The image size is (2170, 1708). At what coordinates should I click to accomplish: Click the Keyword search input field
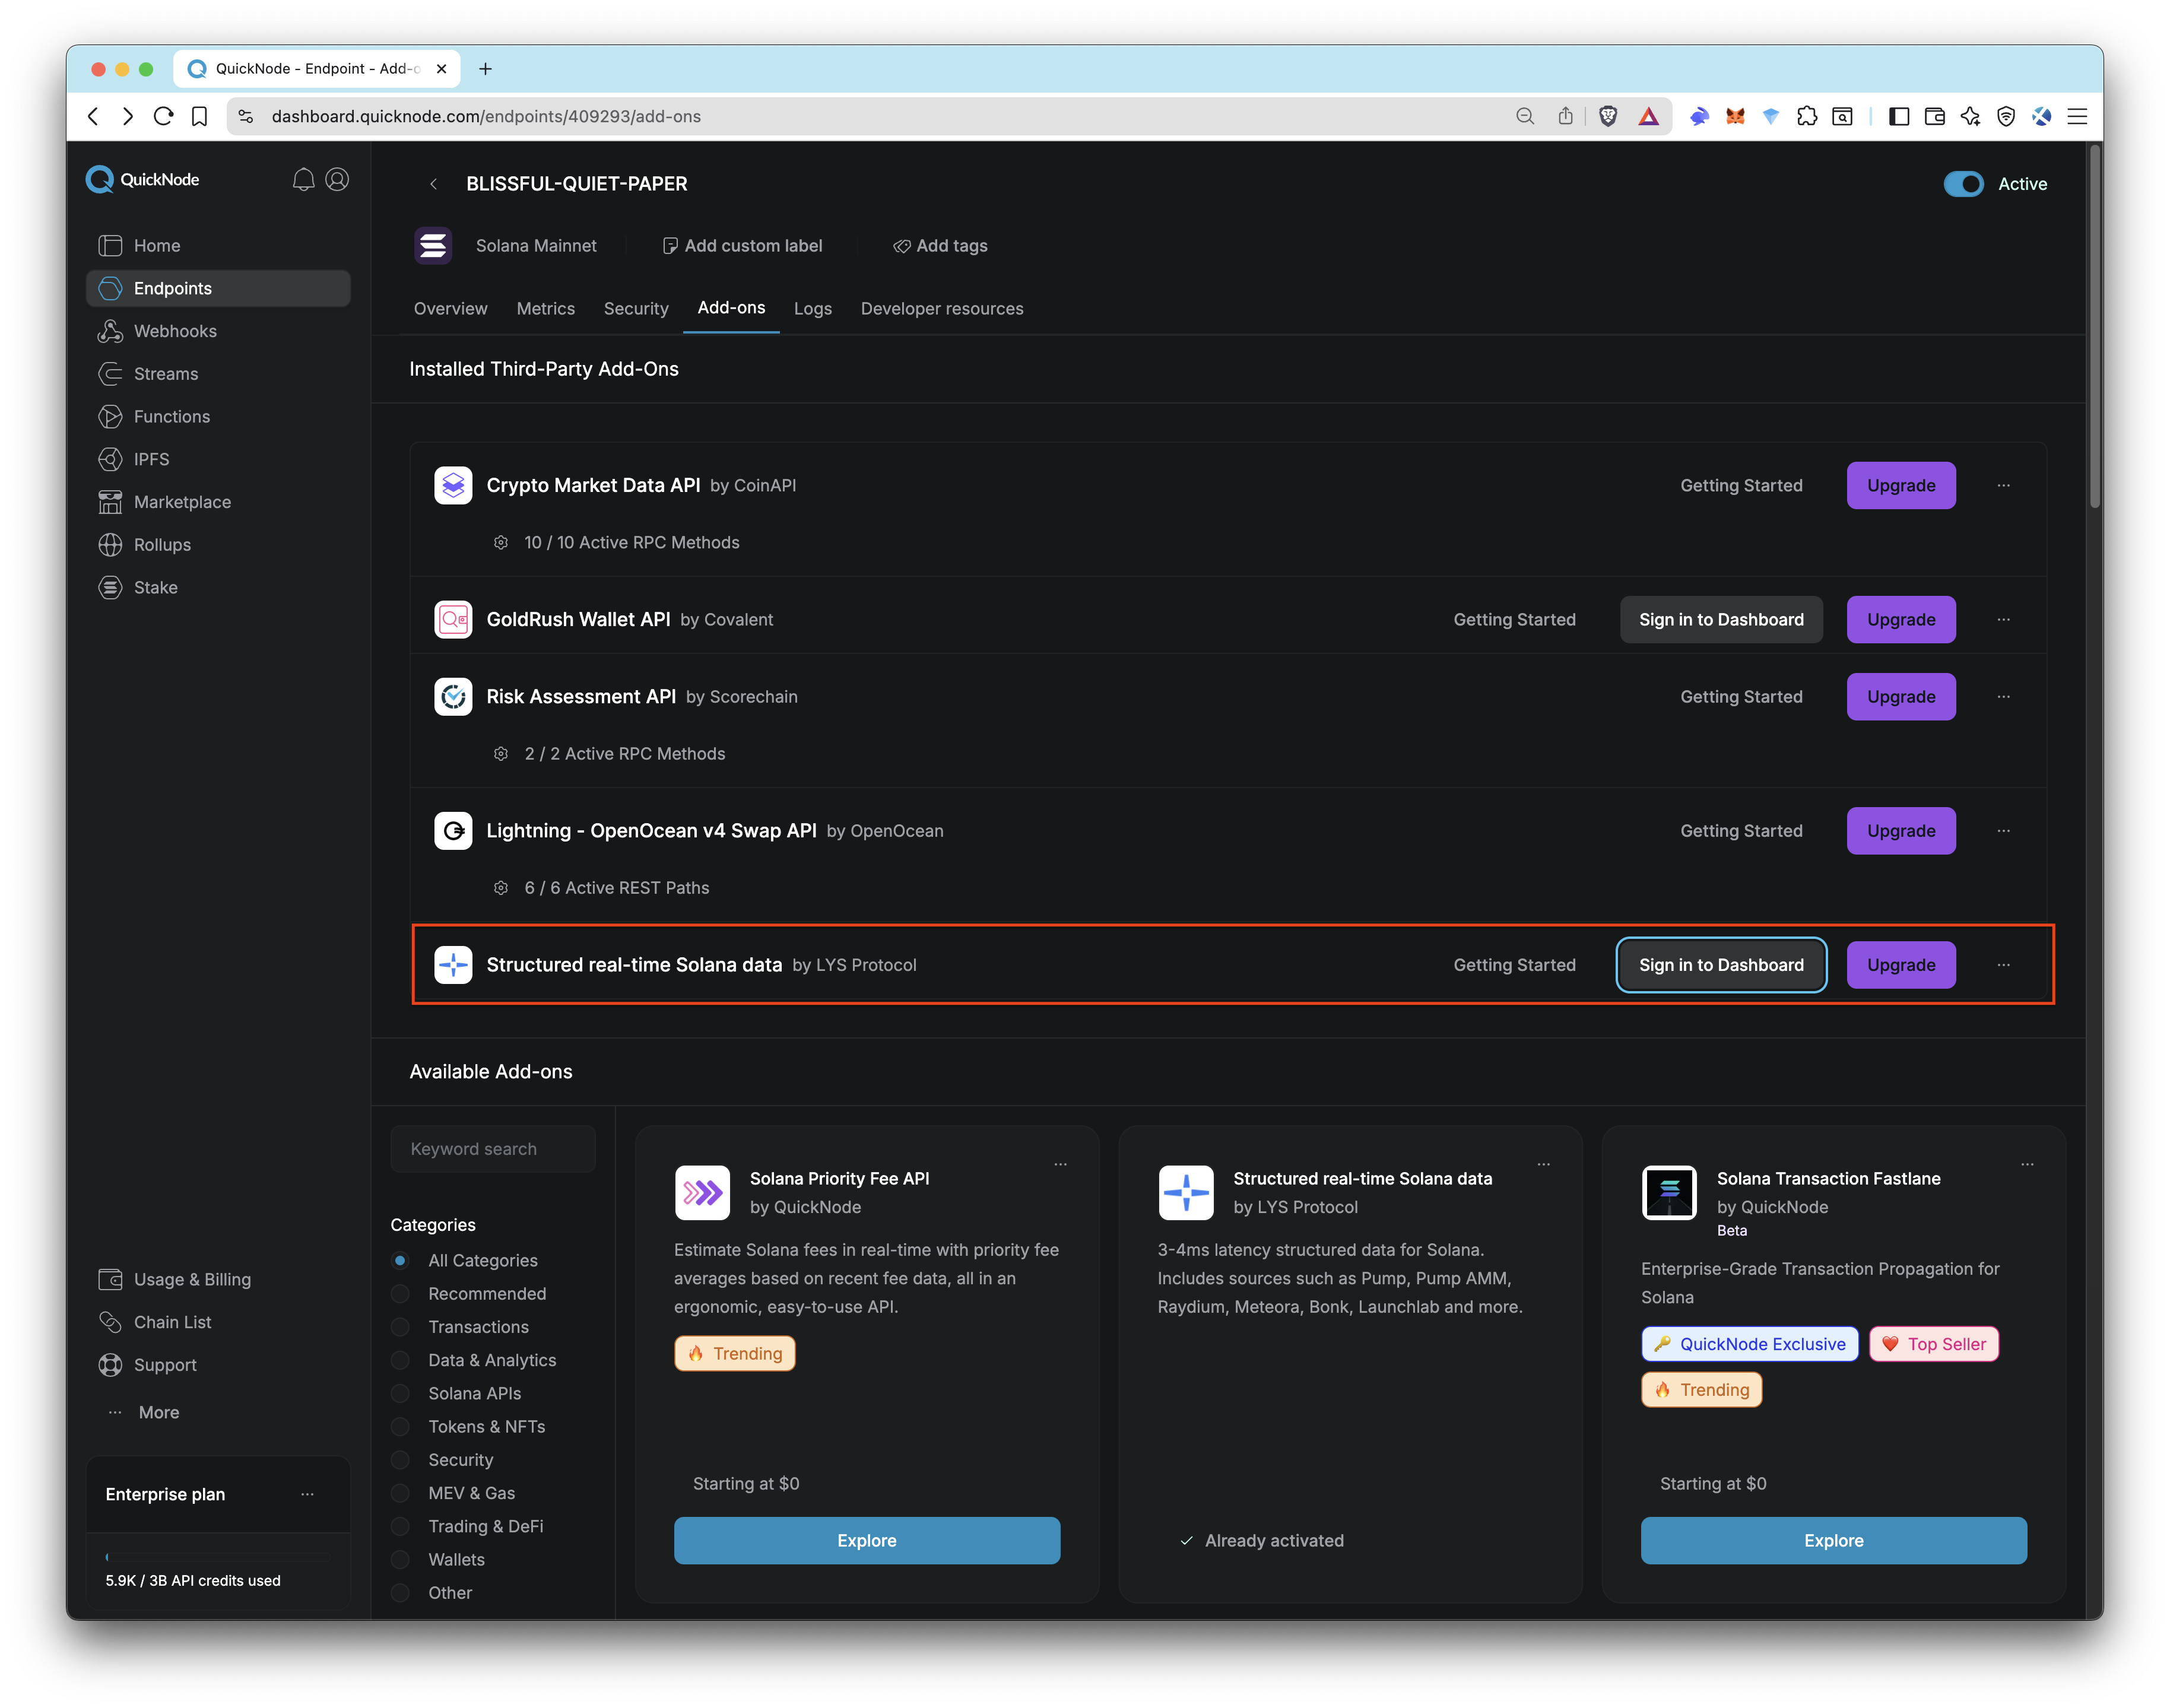pos(492,1148)
